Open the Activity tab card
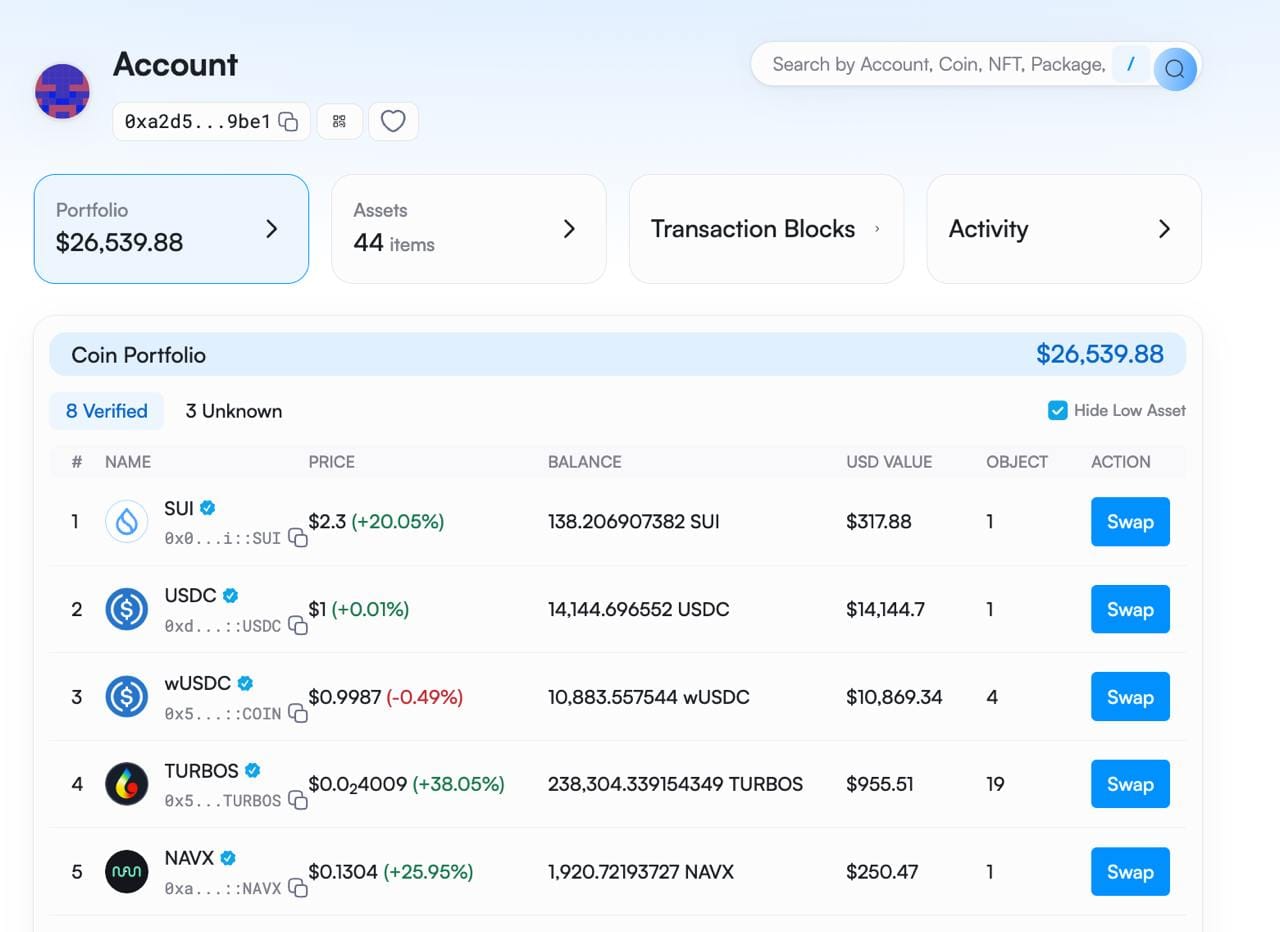This screenshot has width=1280, height=932. coord(1064,229)
